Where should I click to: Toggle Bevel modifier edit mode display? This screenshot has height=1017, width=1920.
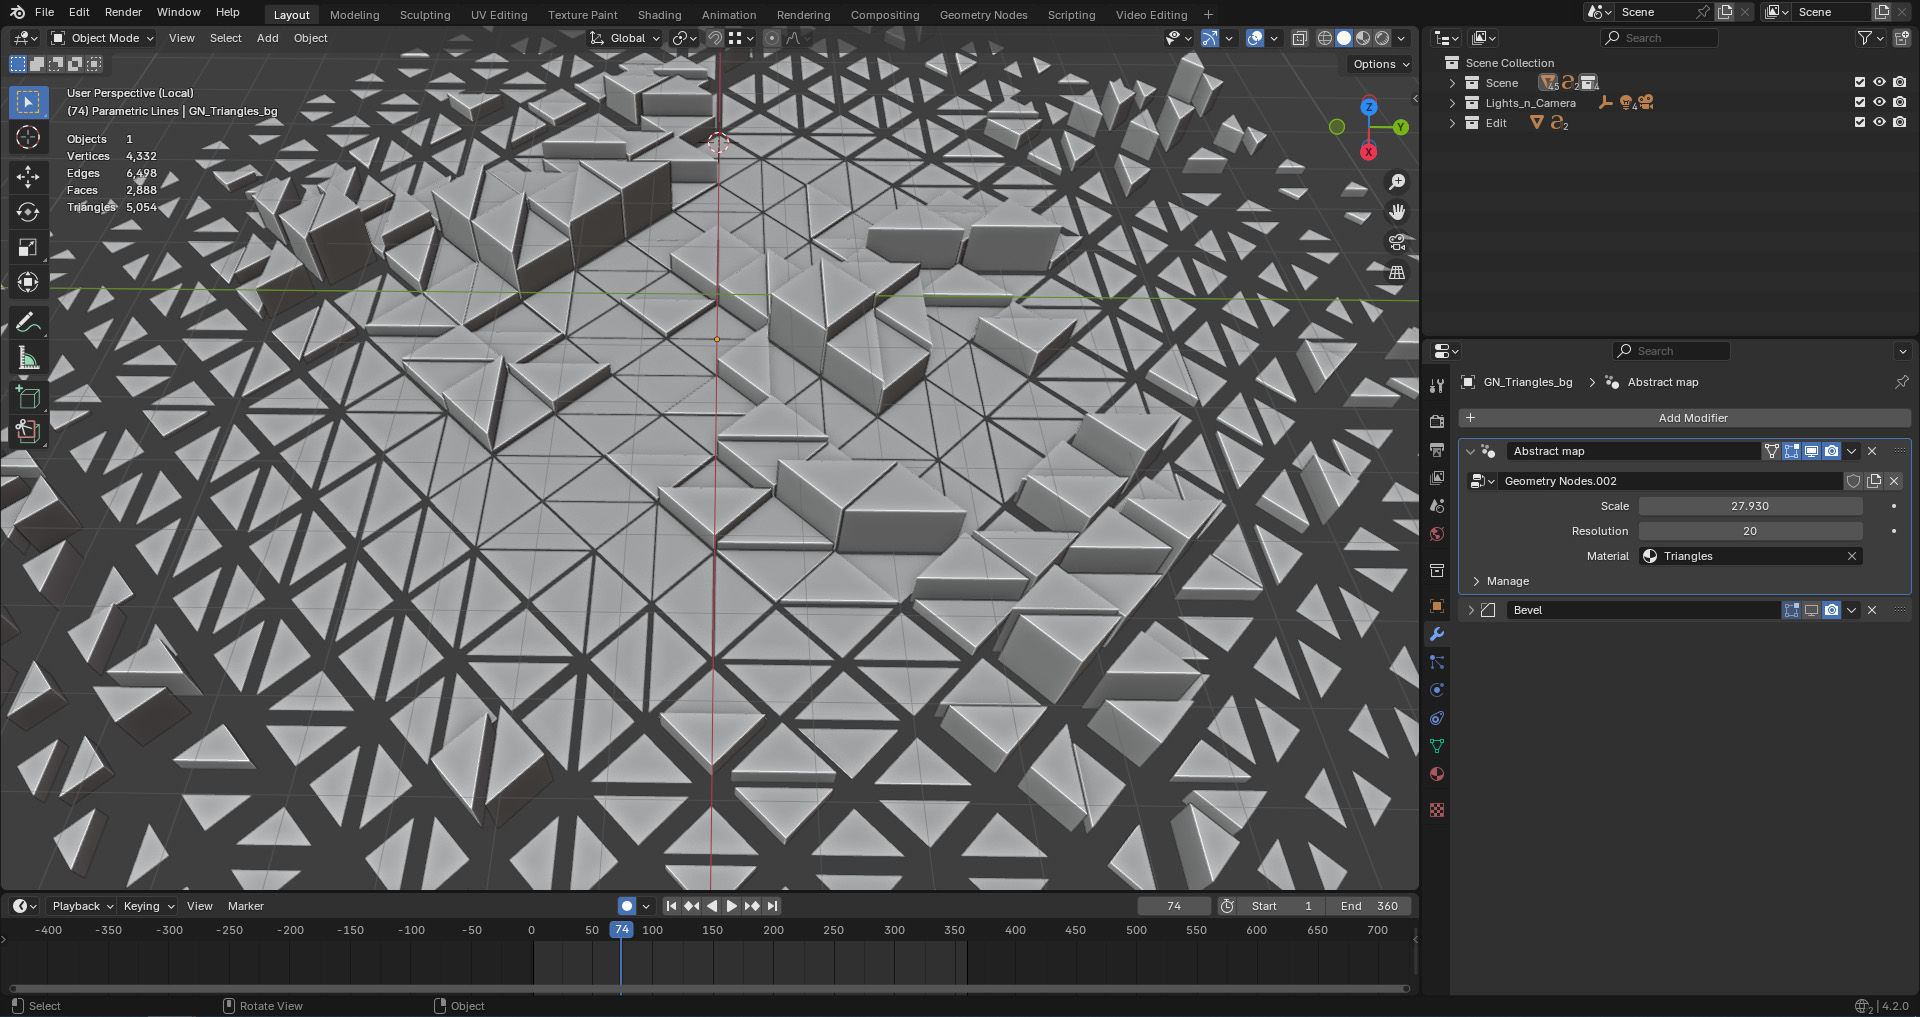tap(1791, 610)
